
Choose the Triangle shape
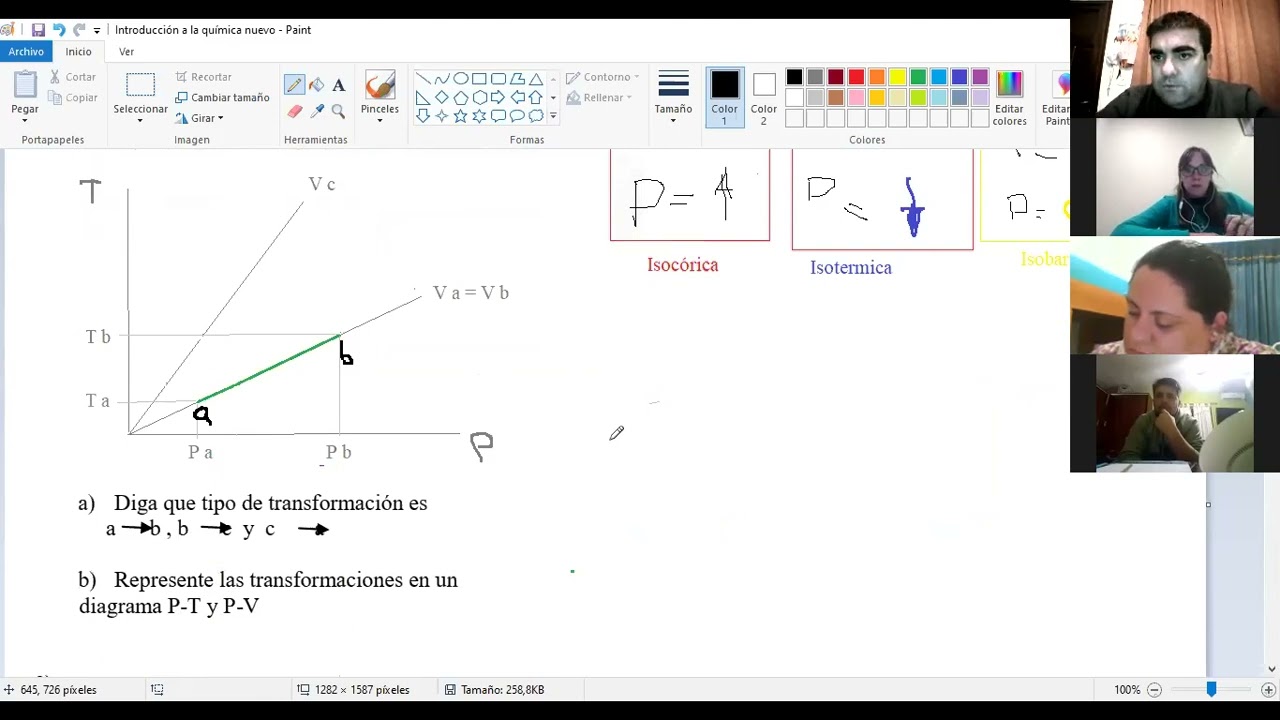click(x=537, y=79)
